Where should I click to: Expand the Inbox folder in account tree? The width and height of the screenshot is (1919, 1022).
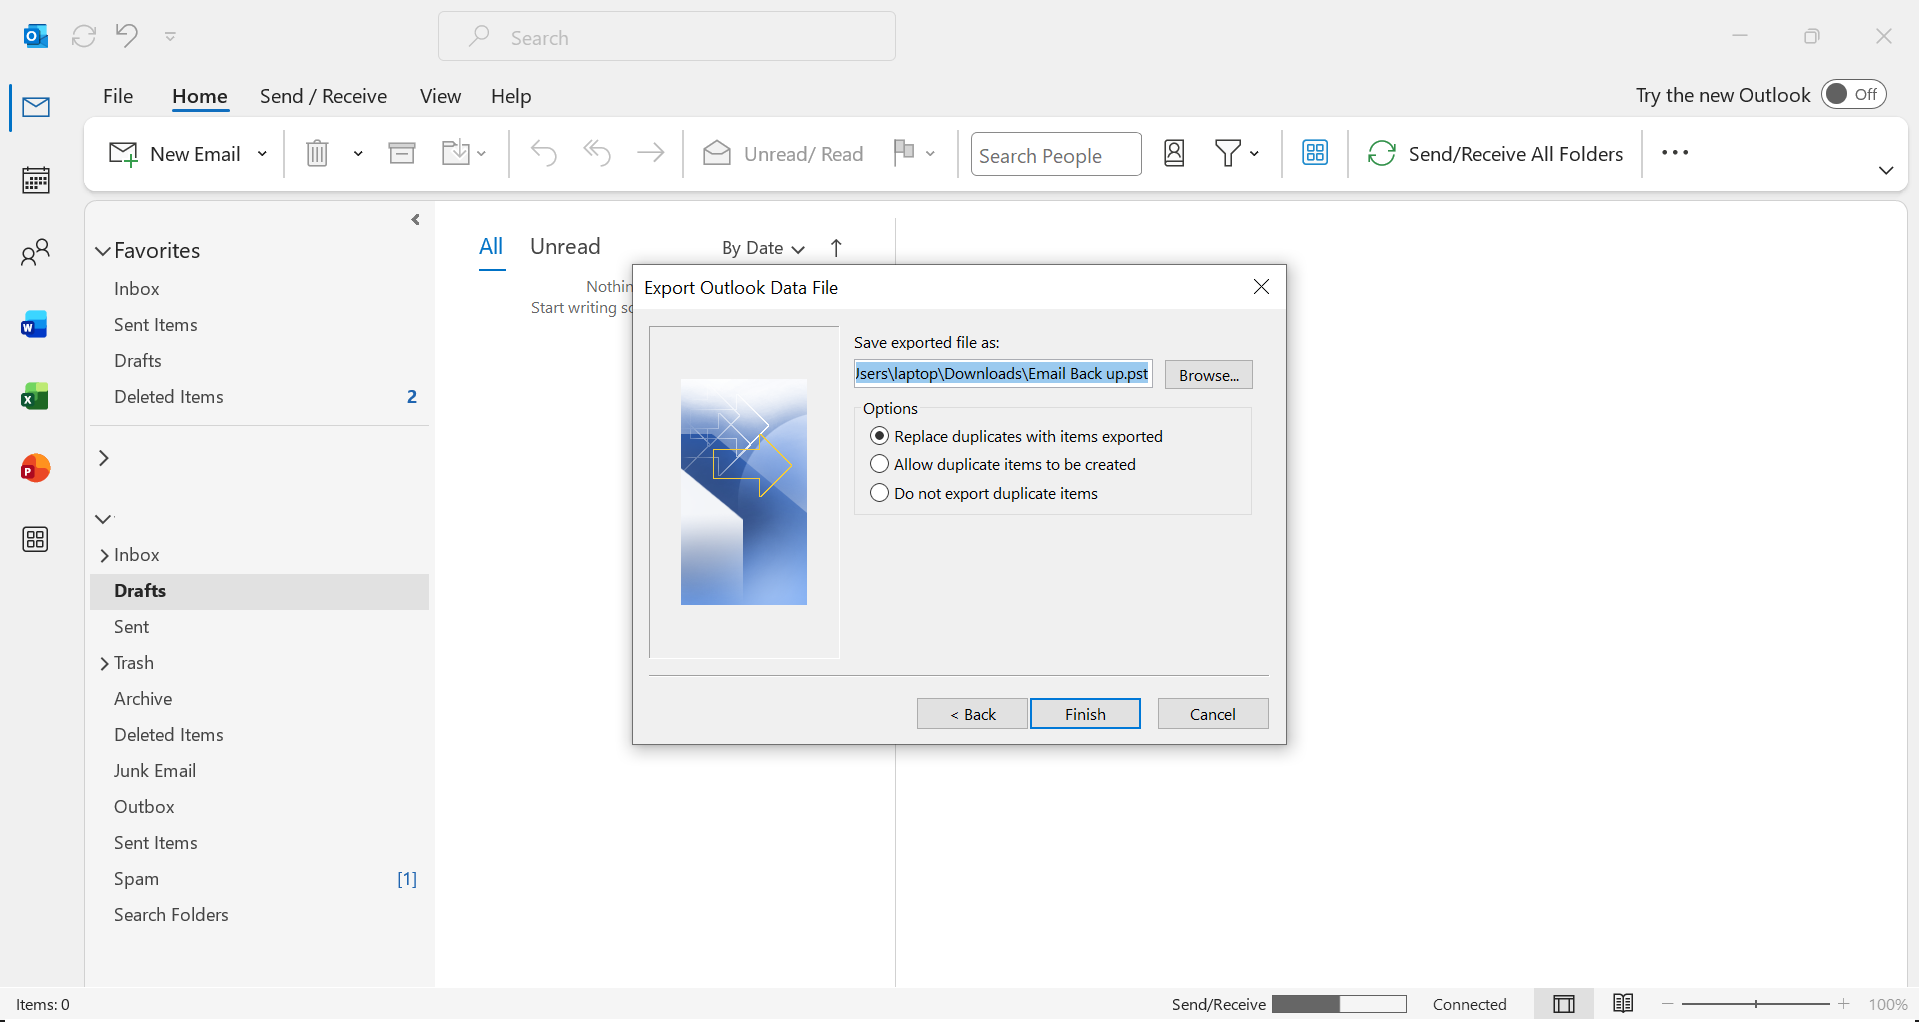tap(104, 556)
